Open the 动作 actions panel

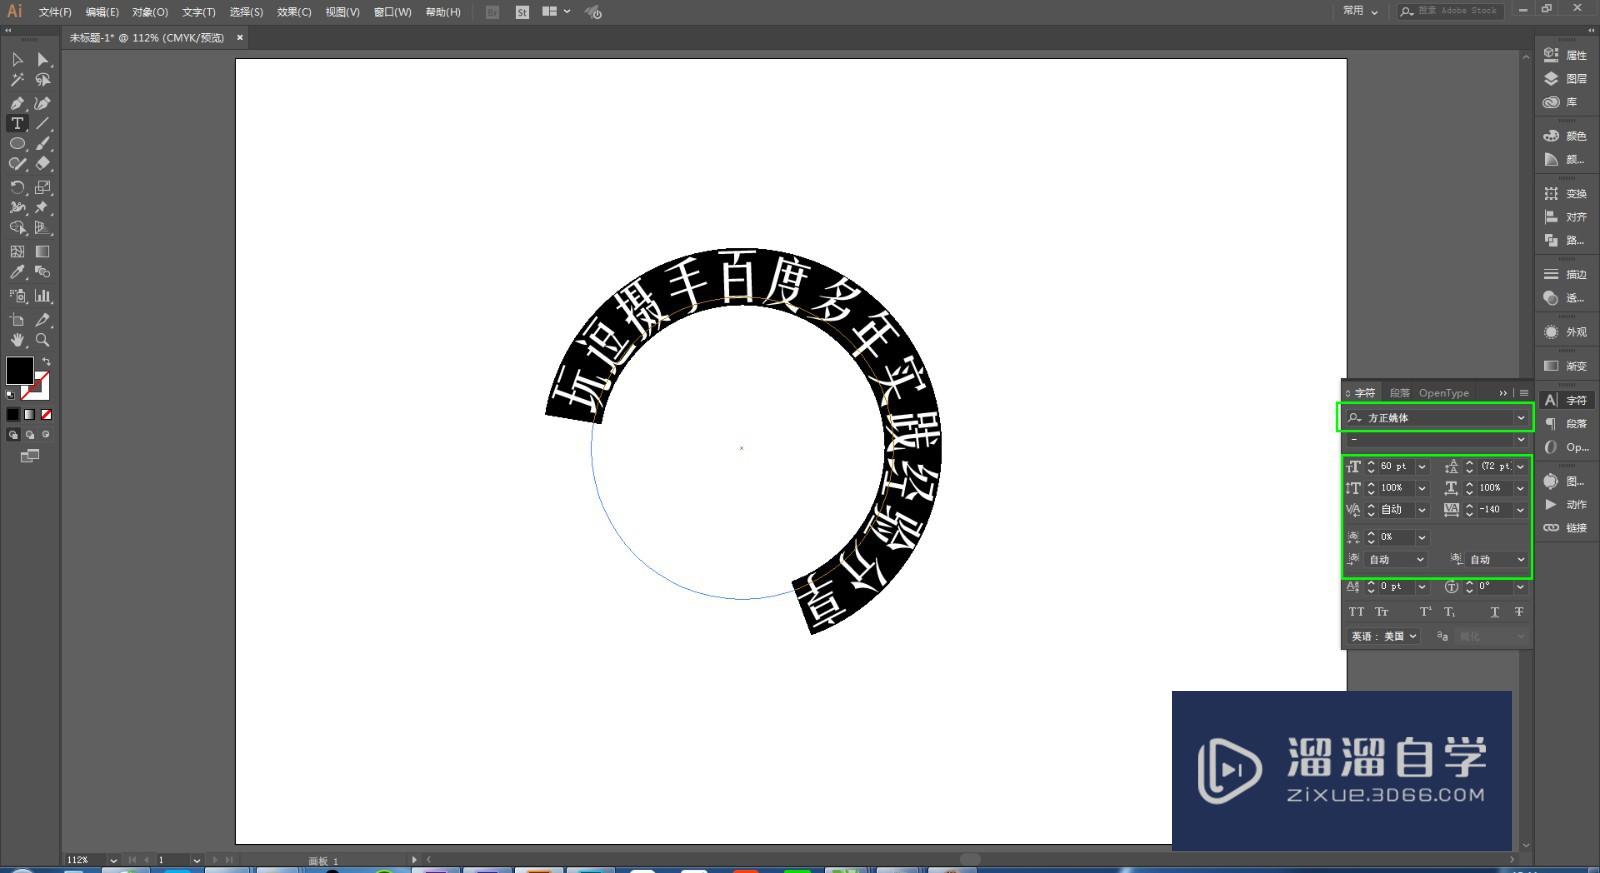(x=1565, y=504)
